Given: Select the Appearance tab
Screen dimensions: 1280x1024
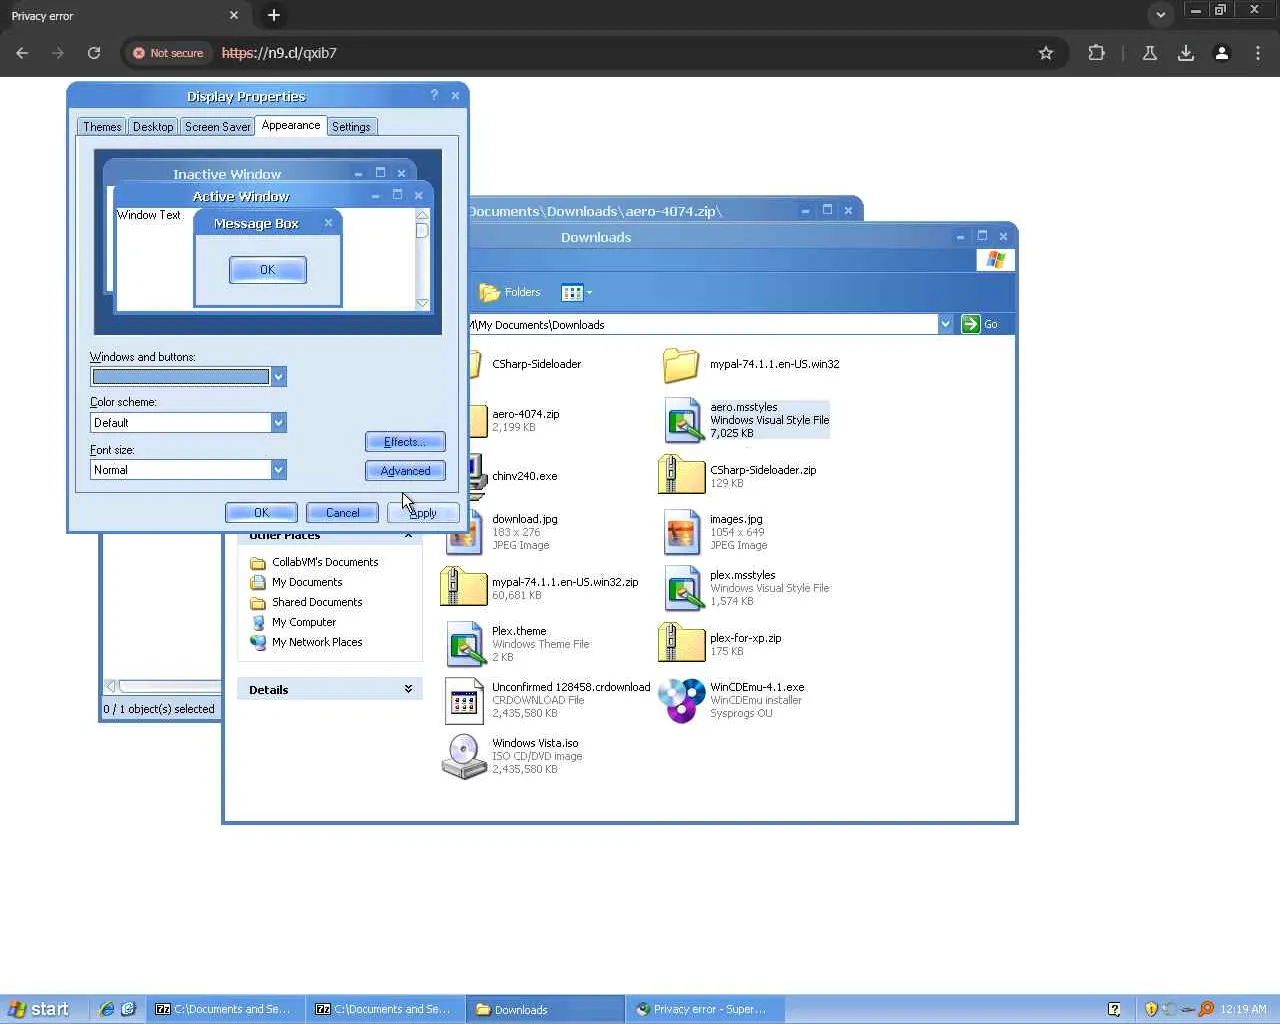Looking at the screenshot, I should click(x=291, y=125).
